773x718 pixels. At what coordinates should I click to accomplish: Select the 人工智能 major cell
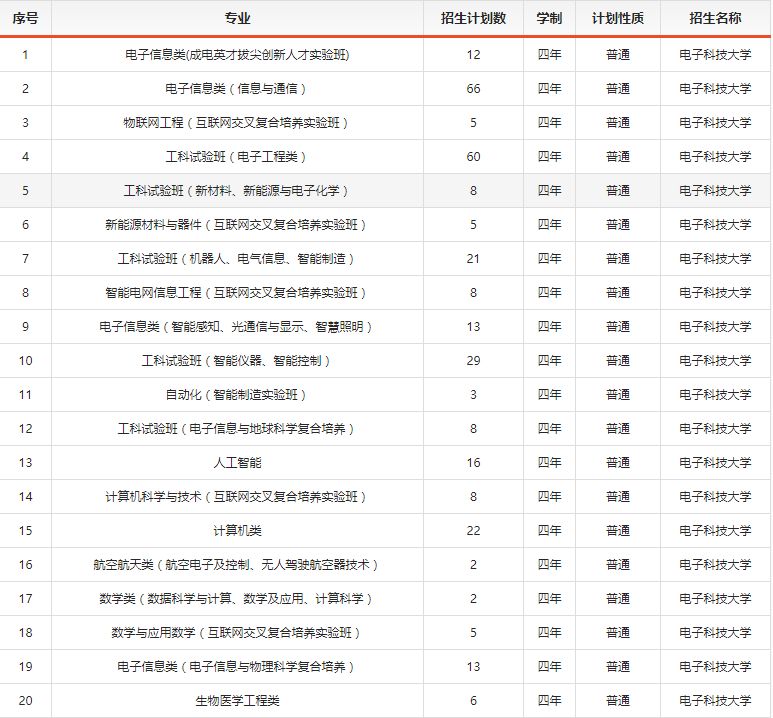point(237,463)
